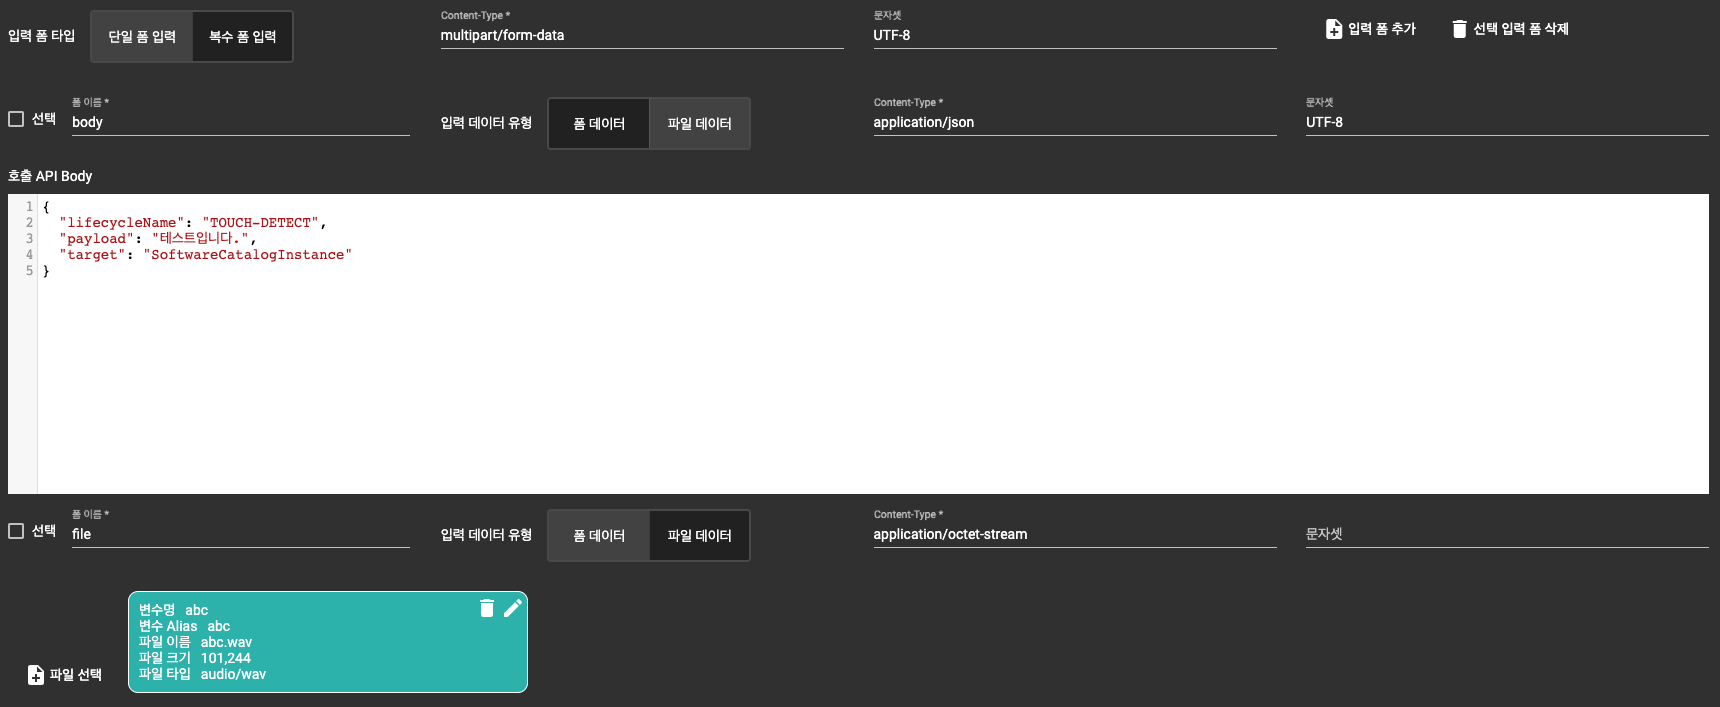Click 입력 데이터 유형 label in the file row
1720x707 pixels.
pos(486,535)
